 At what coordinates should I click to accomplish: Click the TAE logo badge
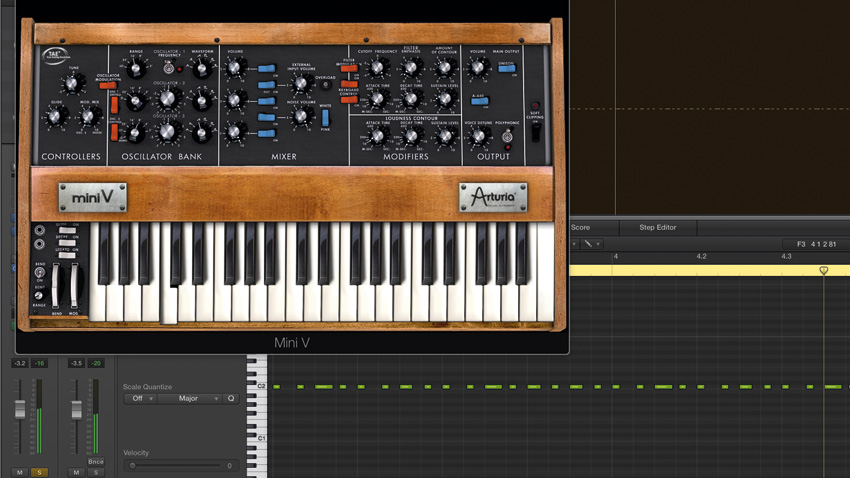[55, 56]
